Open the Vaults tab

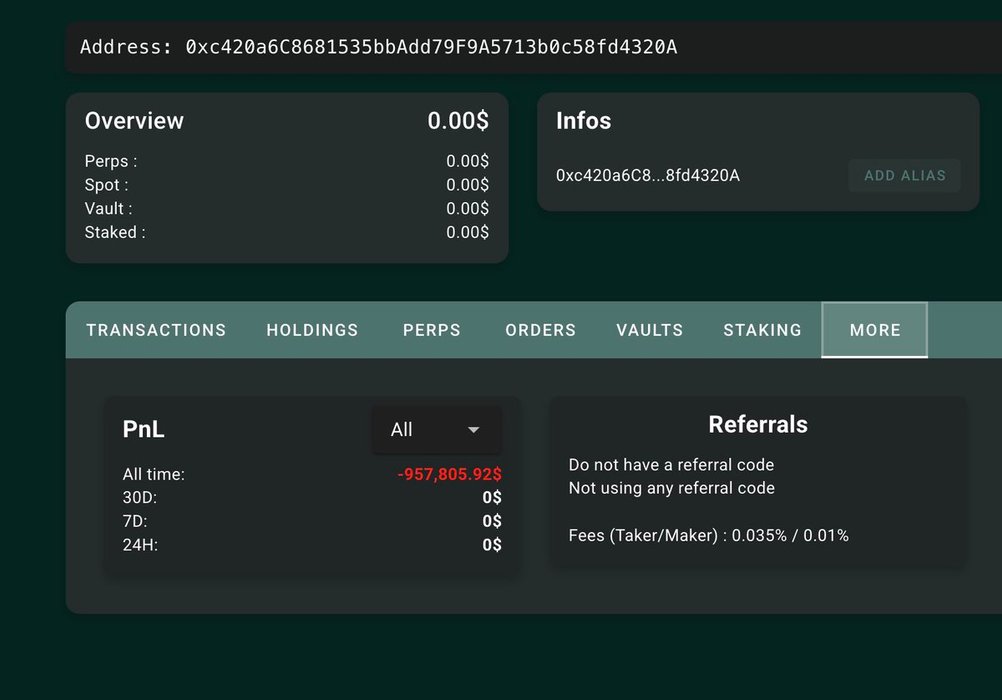tap(649, 330)
